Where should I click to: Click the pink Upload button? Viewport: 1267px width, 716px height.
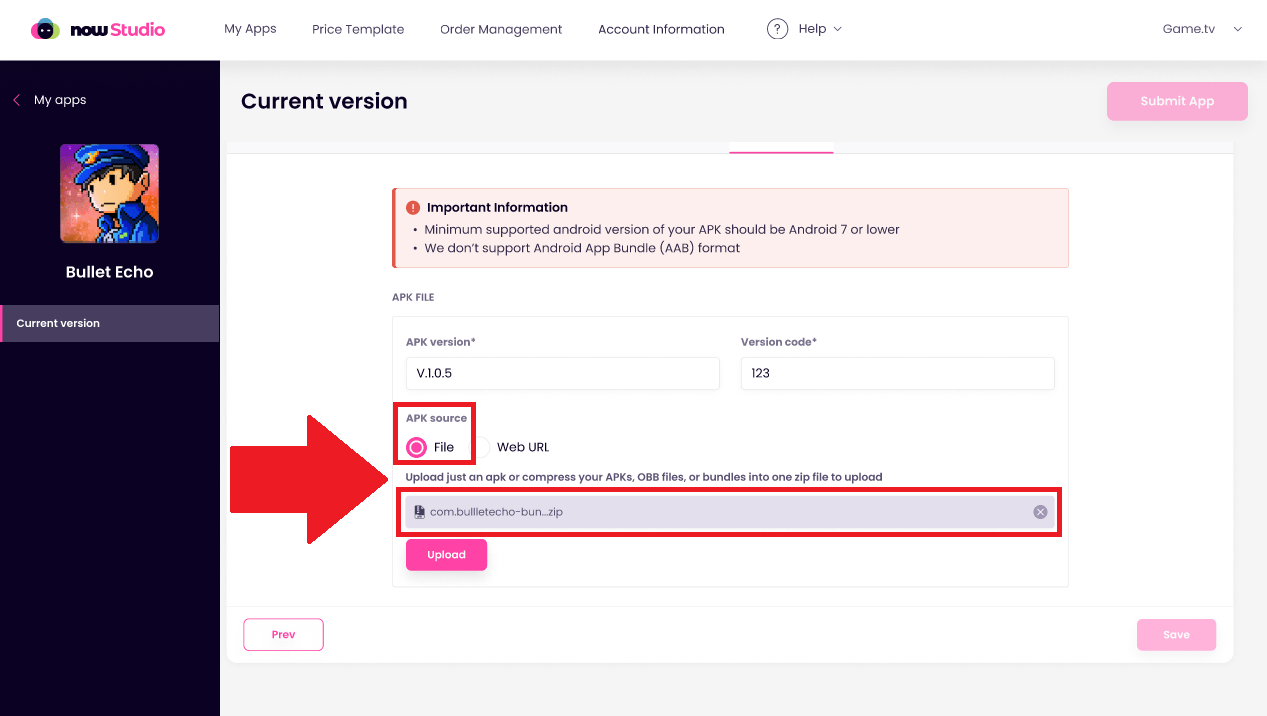click(x=446, y=555)
